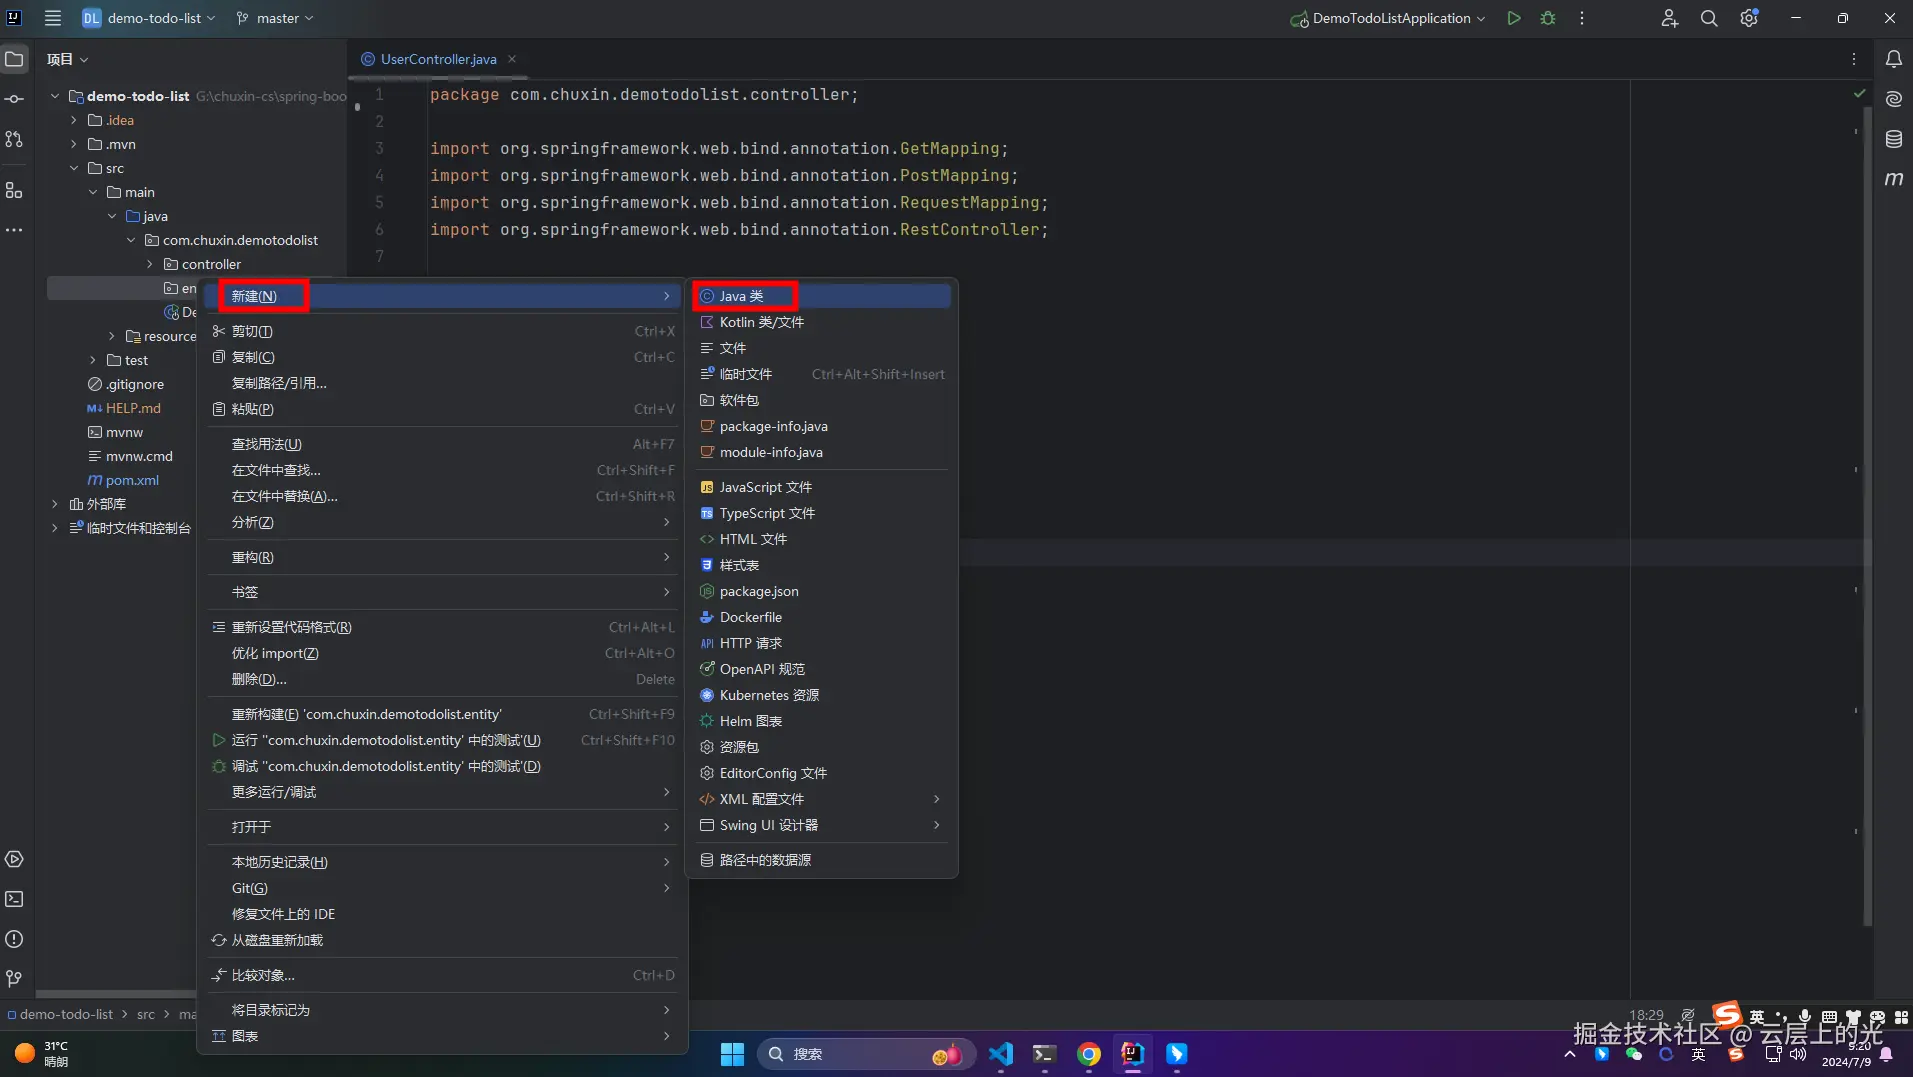Open the Git tool window
The image size is (1913, 1077).
coord(14,978)
